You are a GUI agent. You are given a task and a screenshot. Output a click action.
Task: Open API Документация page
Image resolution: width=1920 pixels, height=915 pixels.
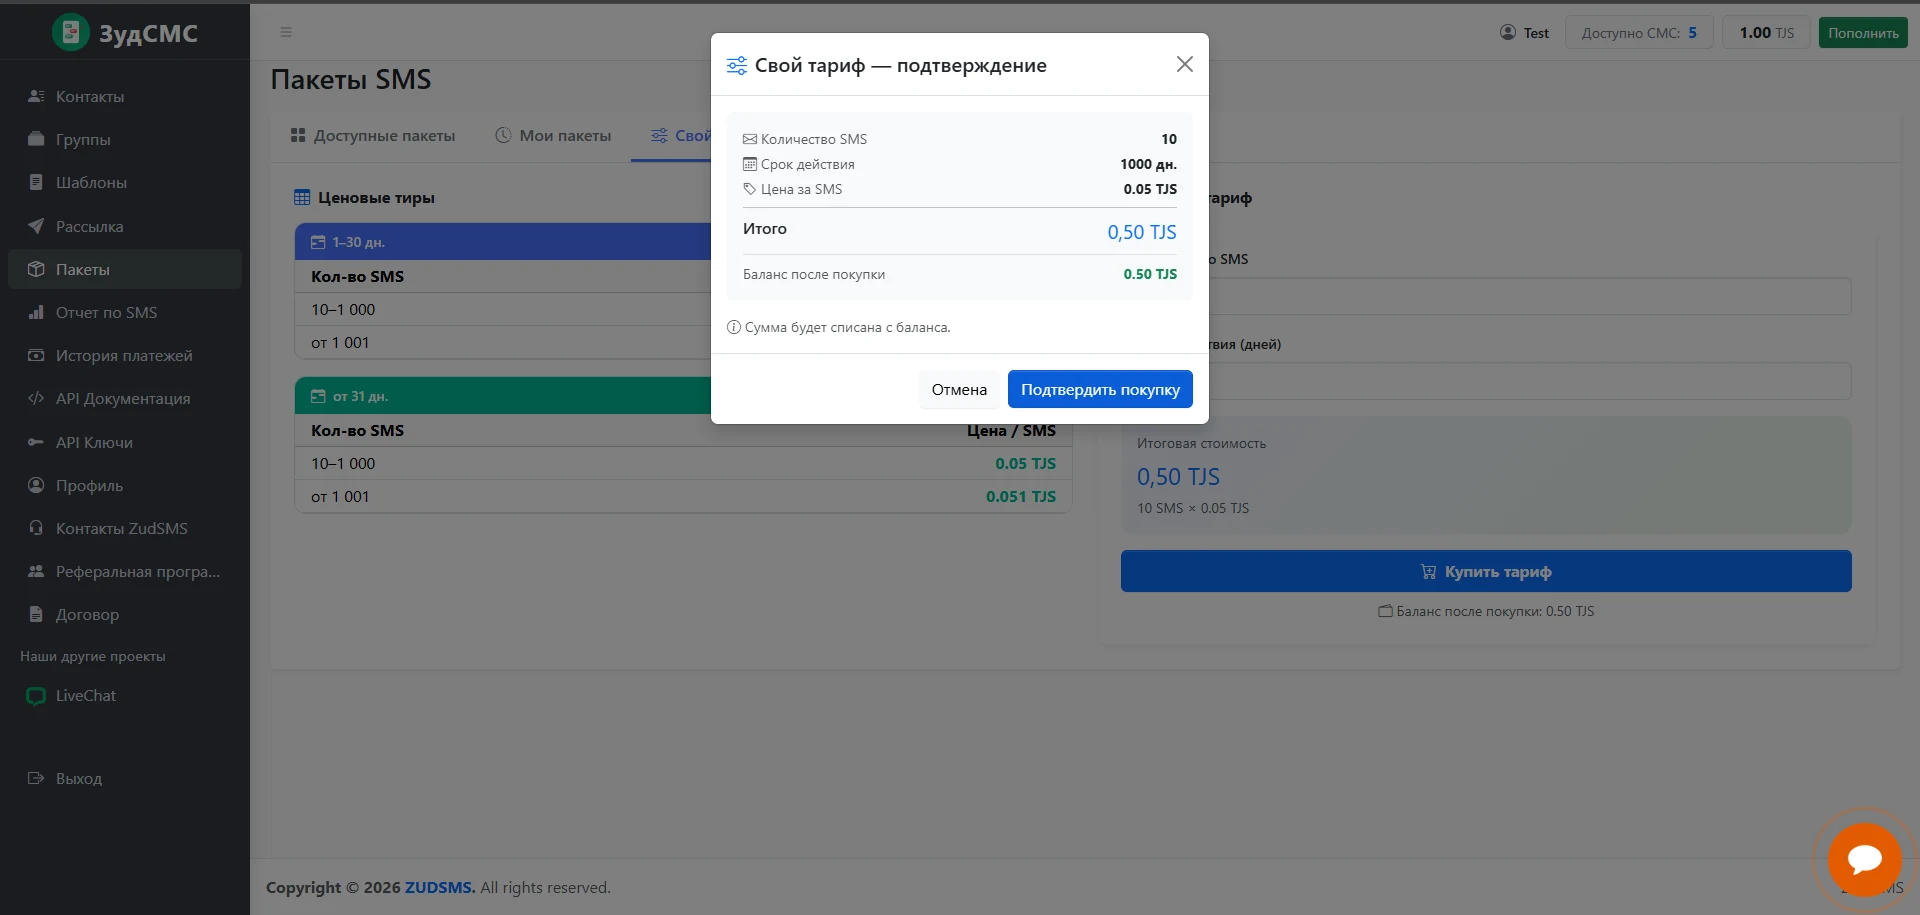click(x=125, y=398)
